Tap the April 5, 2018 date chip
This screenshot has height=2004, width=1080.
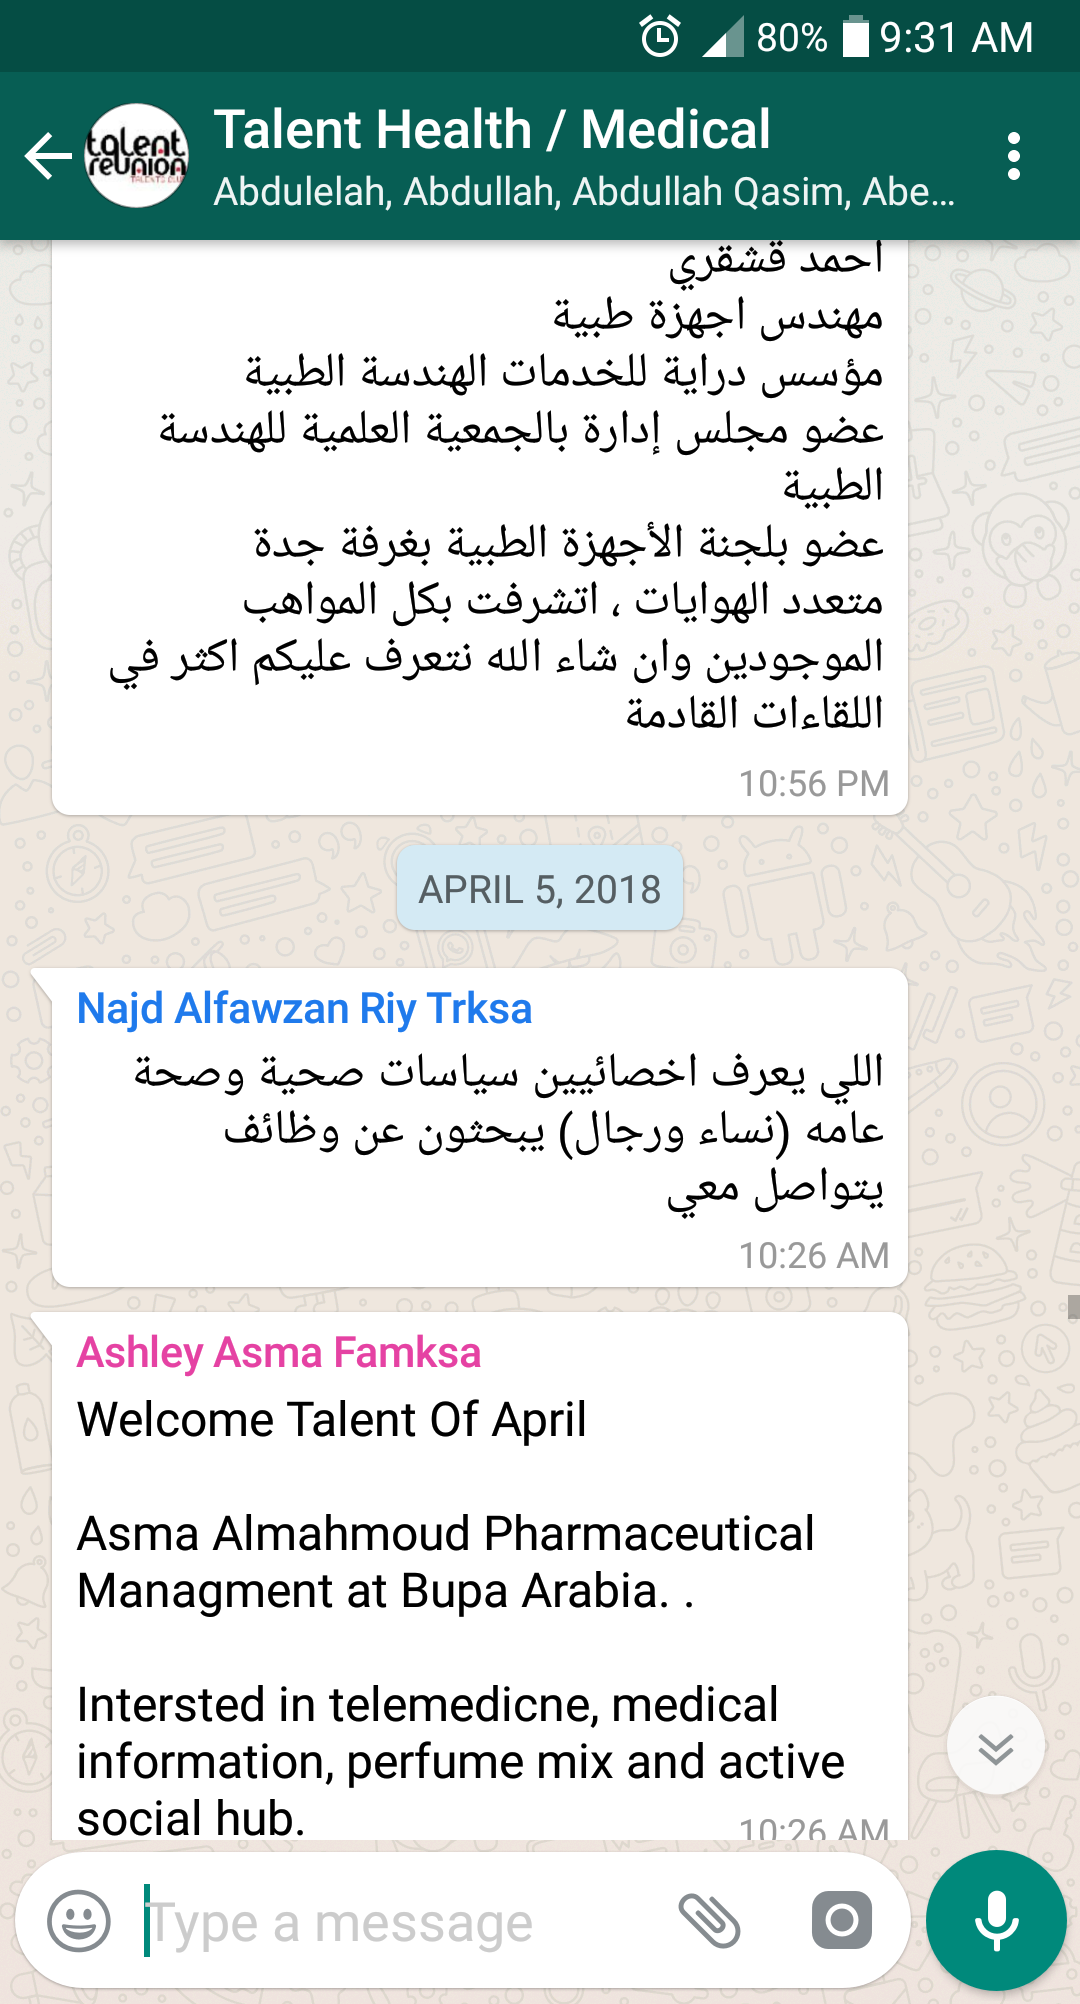click(x=540, y=889)
